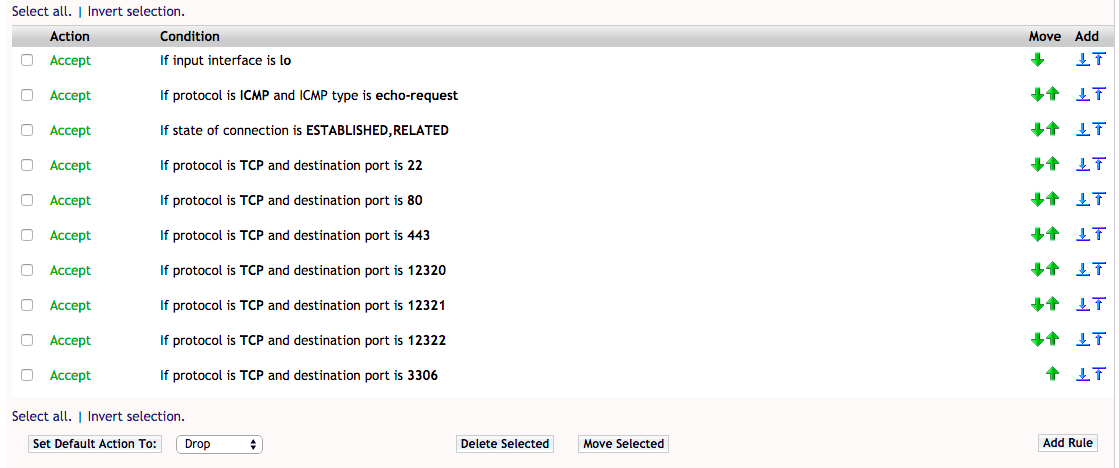Open the Accept link for port 12321 rule
This screenshot has width=1119, height=468.
pos(70,305)
